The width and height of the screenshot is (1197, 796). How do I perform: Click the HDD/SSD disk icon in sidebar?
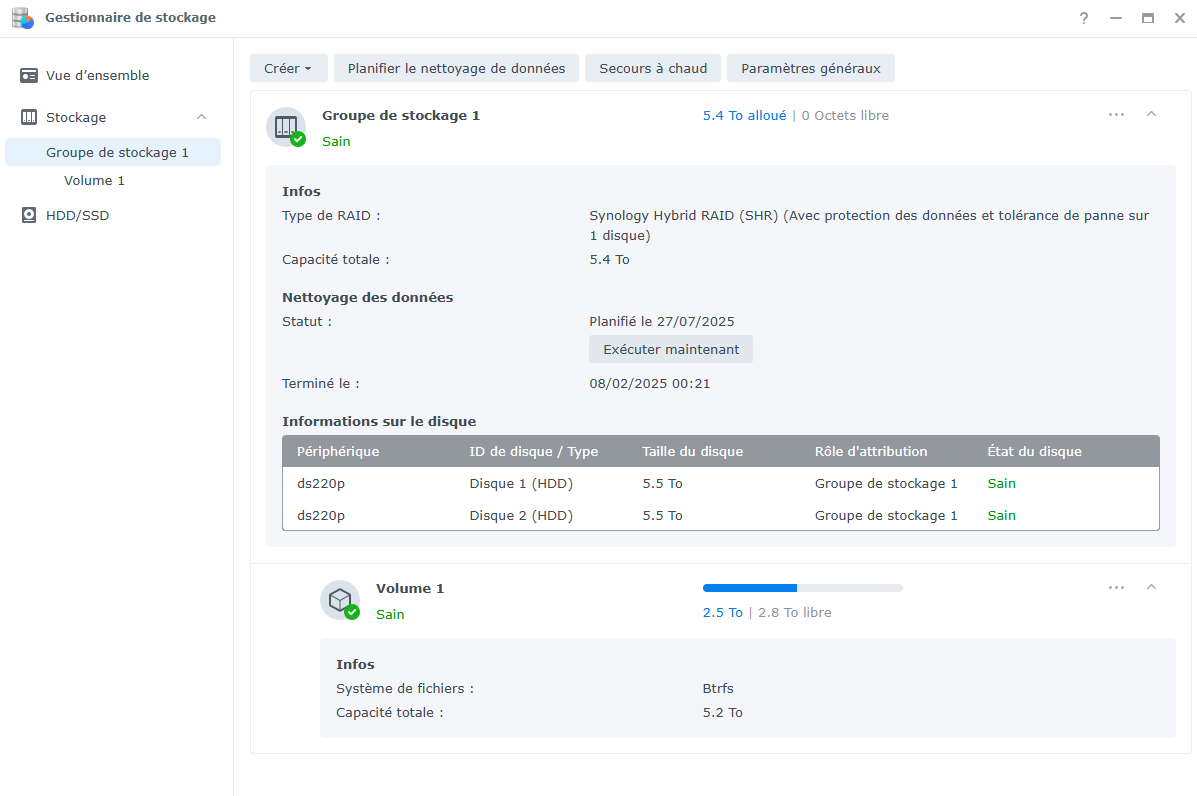29,216
